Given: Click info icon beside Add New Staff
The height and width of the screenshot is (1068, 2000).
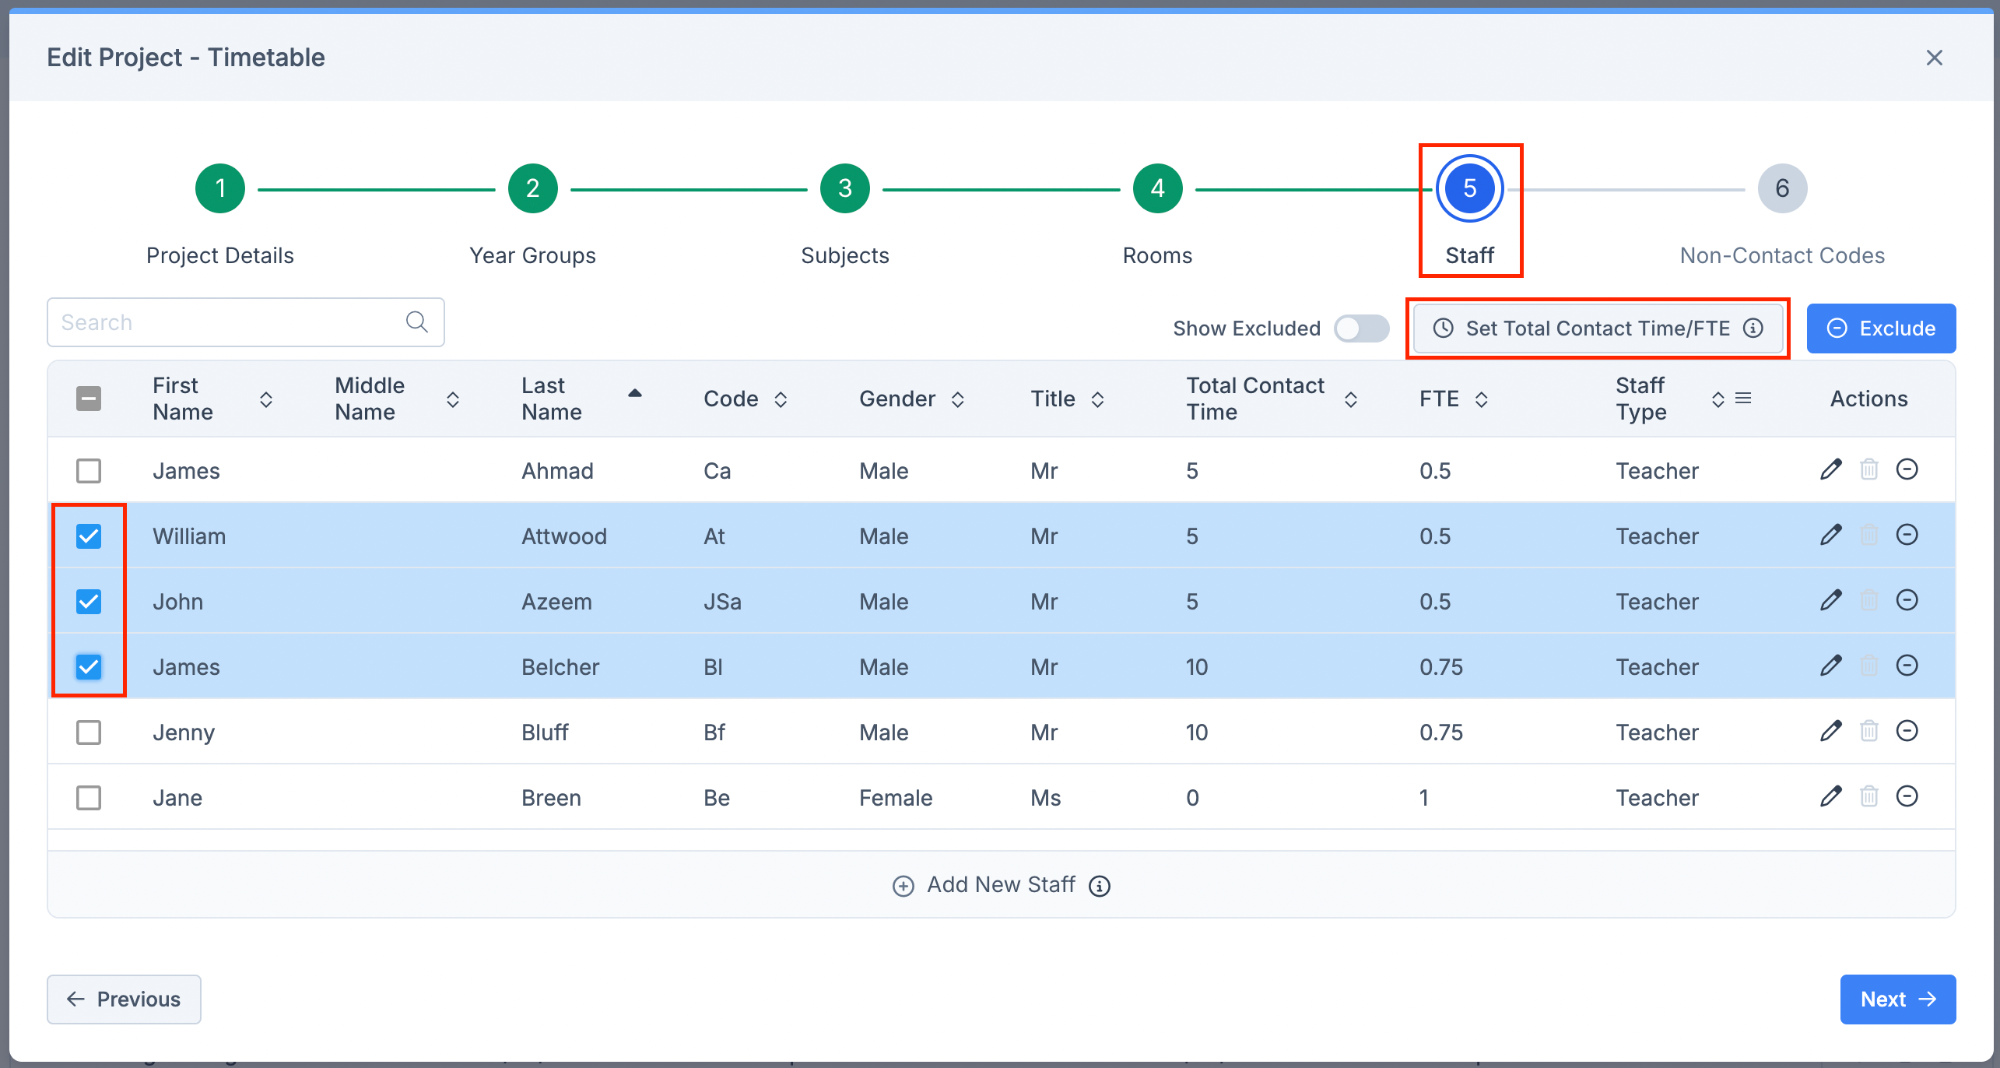Looking at the screenshot, I should [1099, 886].
